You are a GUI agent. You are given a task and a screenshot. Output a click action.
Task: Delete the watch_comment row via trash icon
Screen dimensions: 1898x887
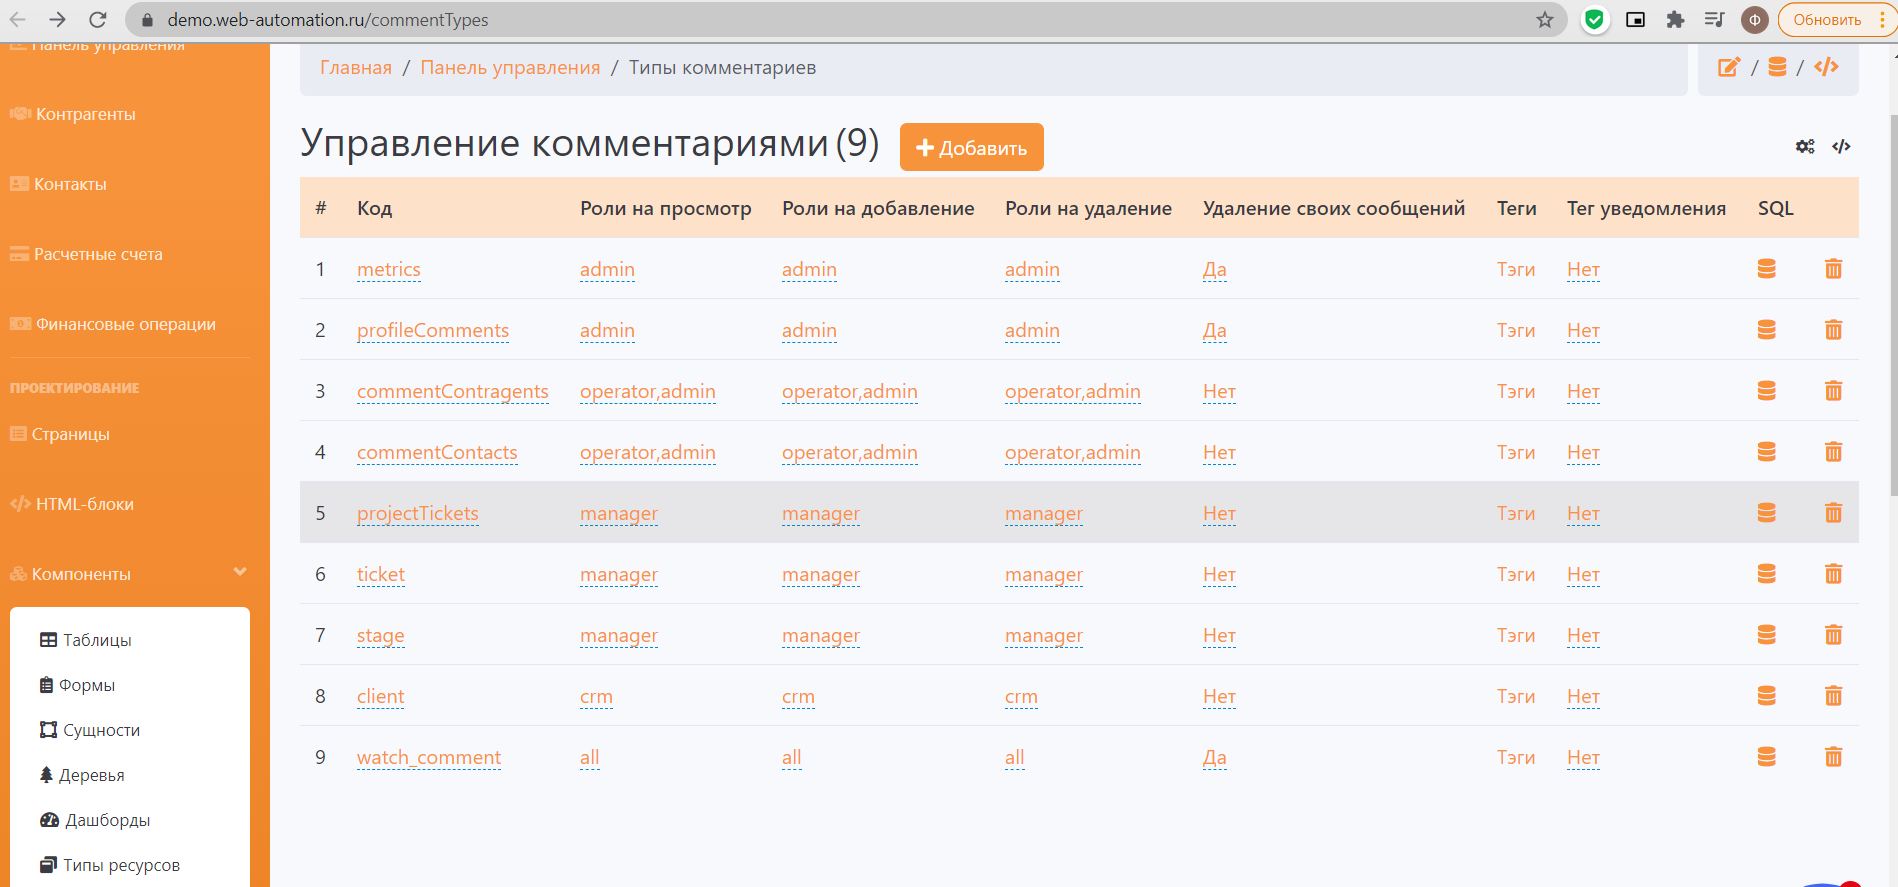tap(1833, 757)
